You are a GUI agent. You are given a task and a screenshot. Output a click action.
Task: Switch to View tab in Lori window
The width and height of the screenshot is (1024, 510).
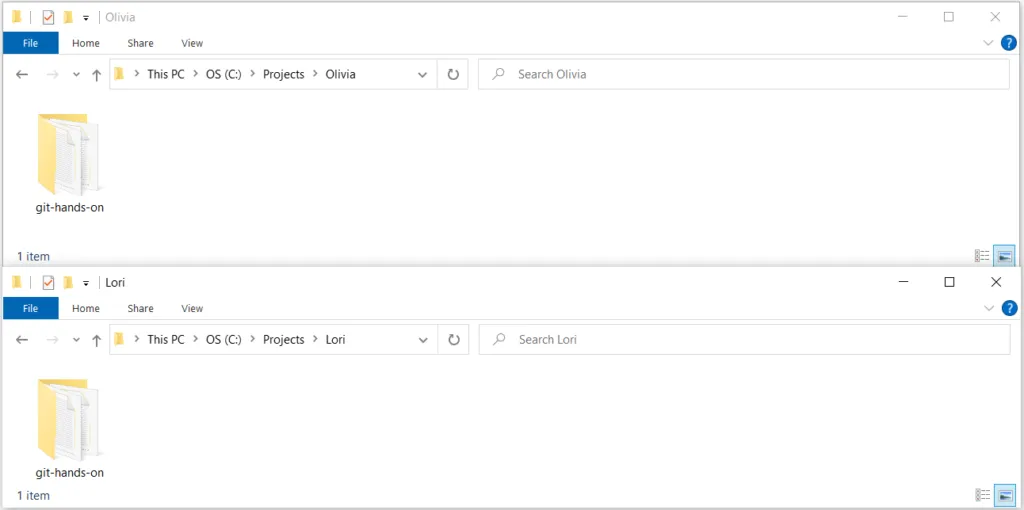192,309
